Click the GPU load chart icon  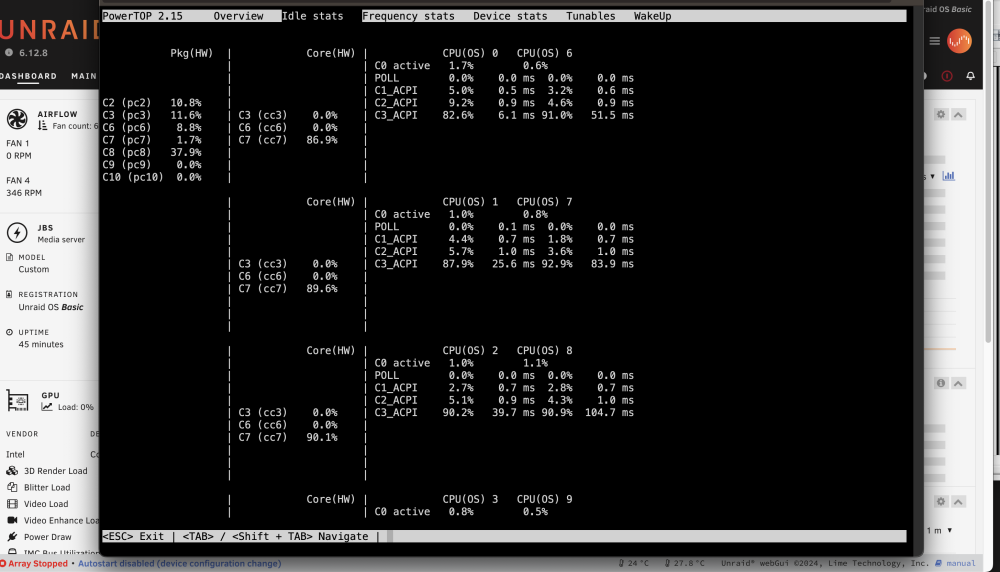[x=47, y=407]
